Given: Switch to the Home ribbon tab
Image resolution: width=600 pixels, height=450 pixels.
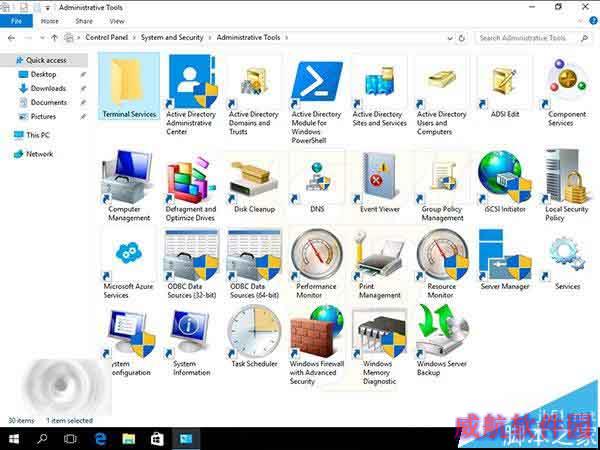Looking at the screenshot, I should 50,21.
